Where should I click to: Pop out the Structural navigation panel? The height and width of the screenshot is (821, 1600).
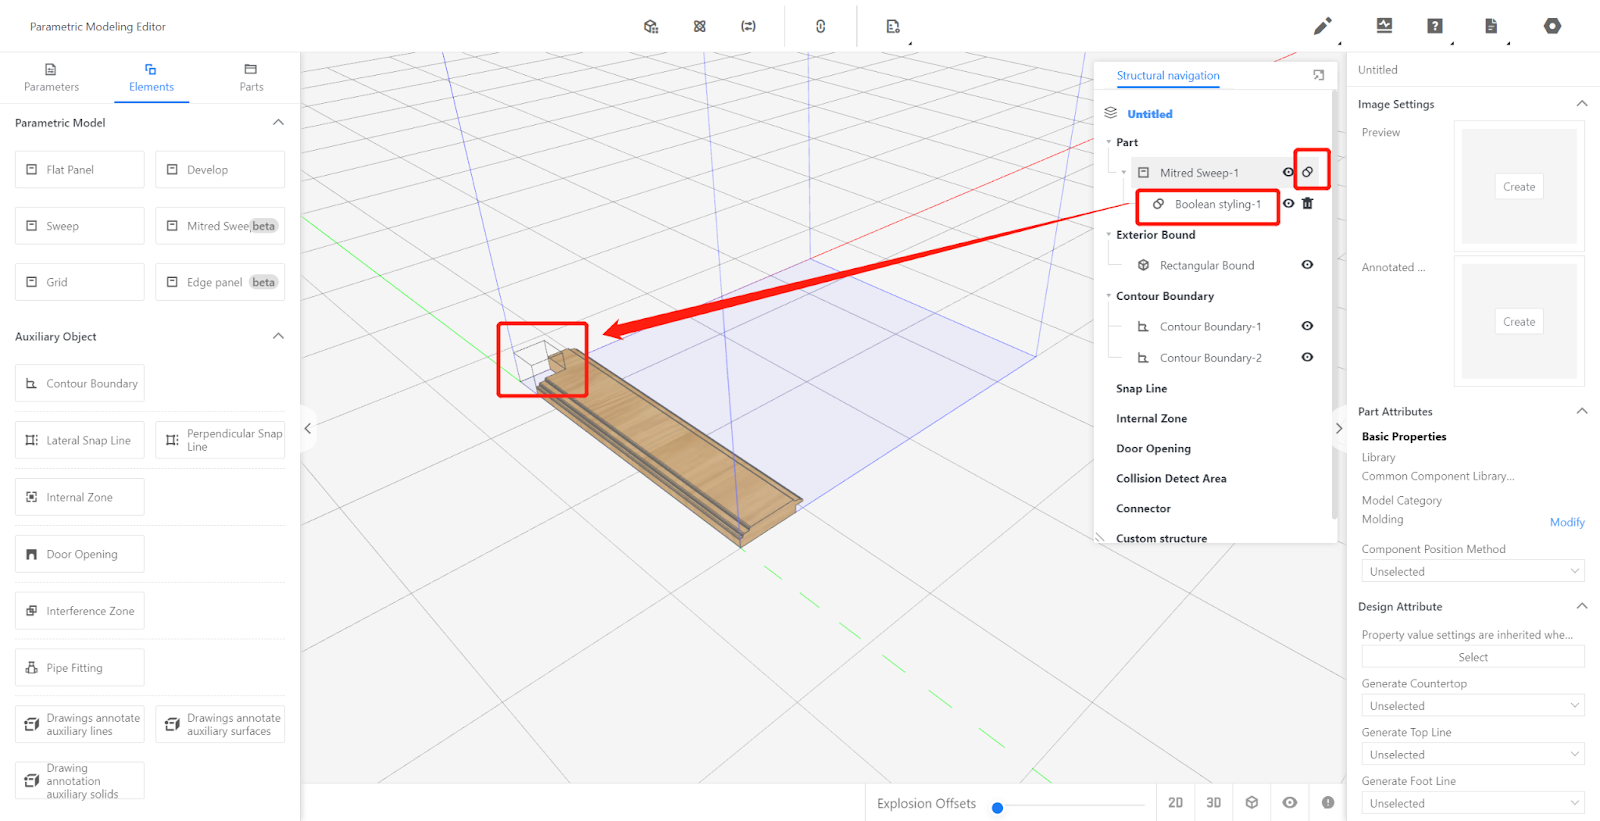(1318, 75)
